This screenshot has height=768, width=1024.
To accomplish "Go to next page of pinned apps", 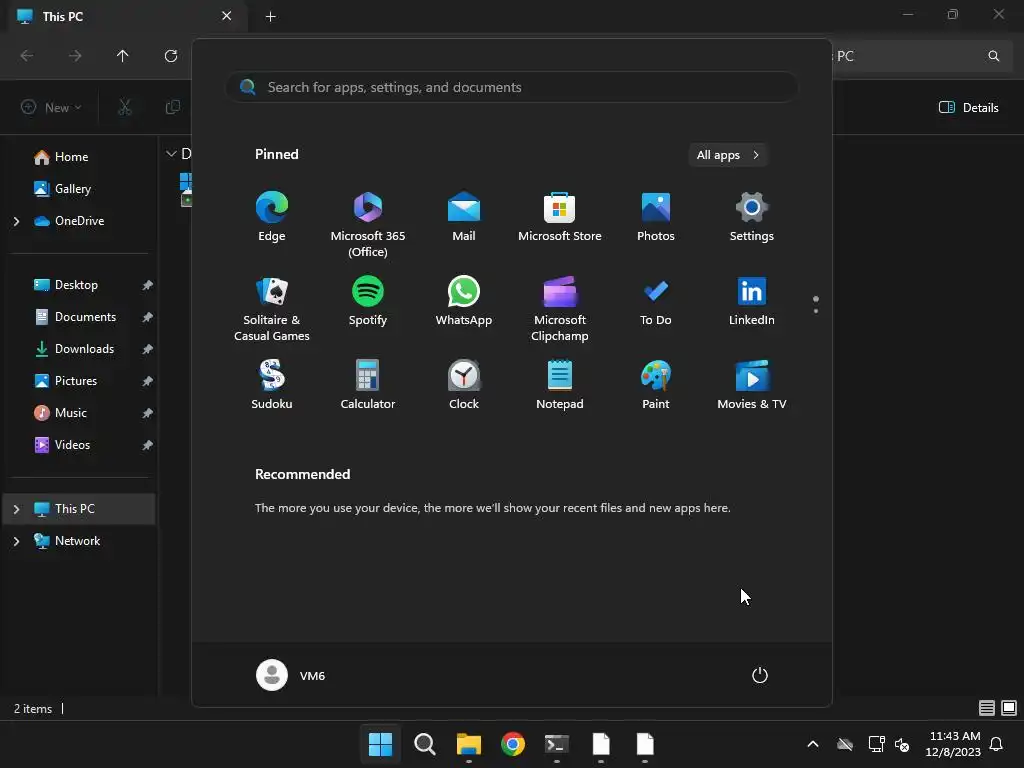I will 816,311.
